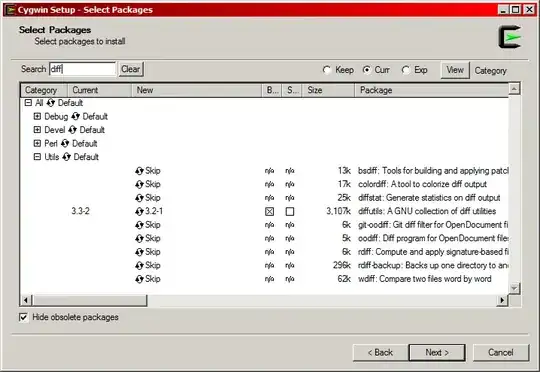Select the colordiff package description
This screenshot has height=372, width=540.
point(422,184)
